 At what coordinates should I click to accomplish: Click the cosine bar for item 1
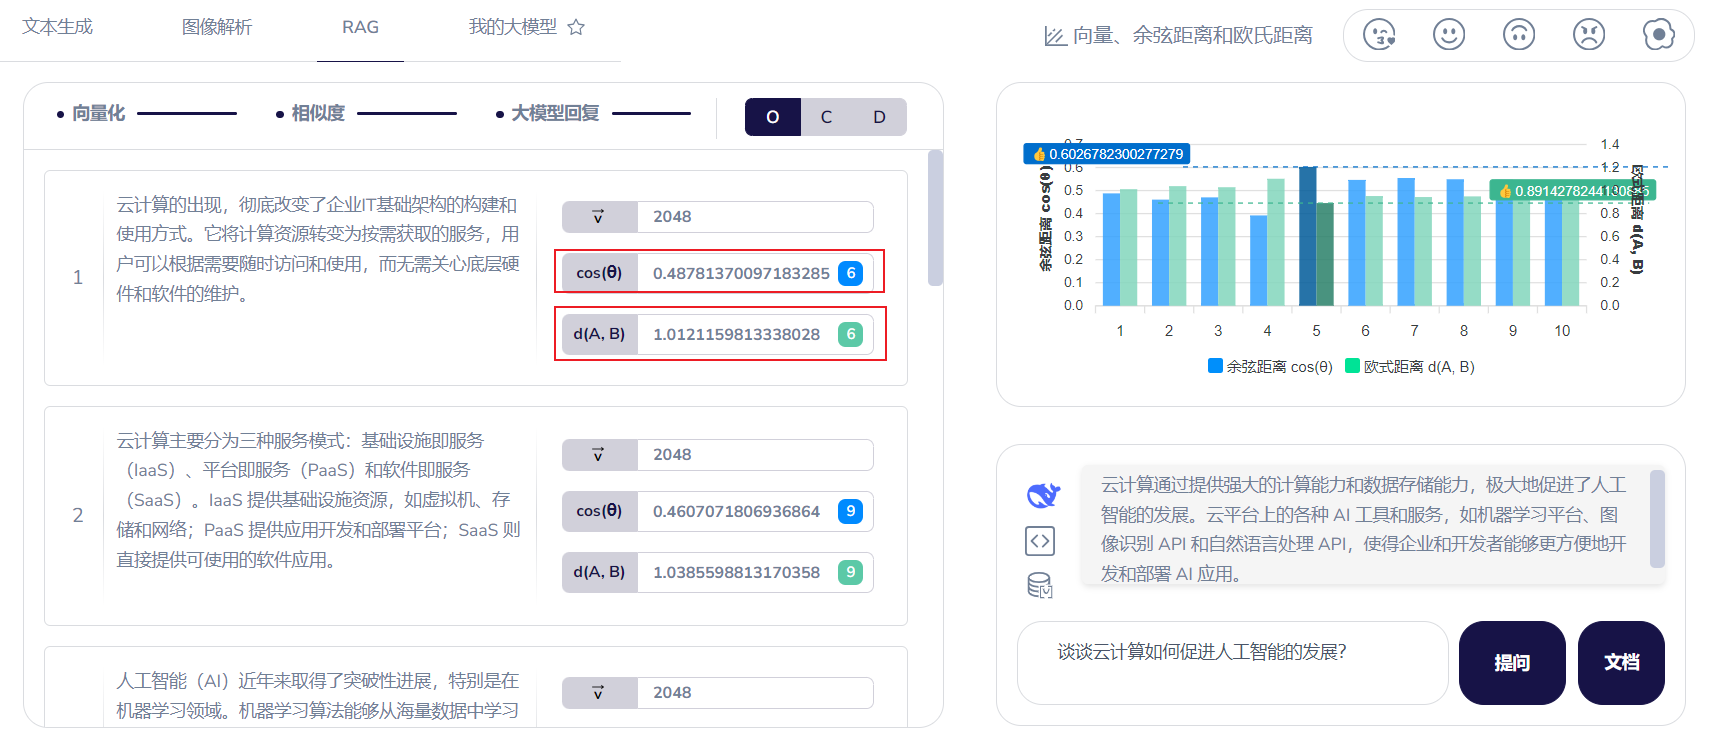[x=1111, y=249]
